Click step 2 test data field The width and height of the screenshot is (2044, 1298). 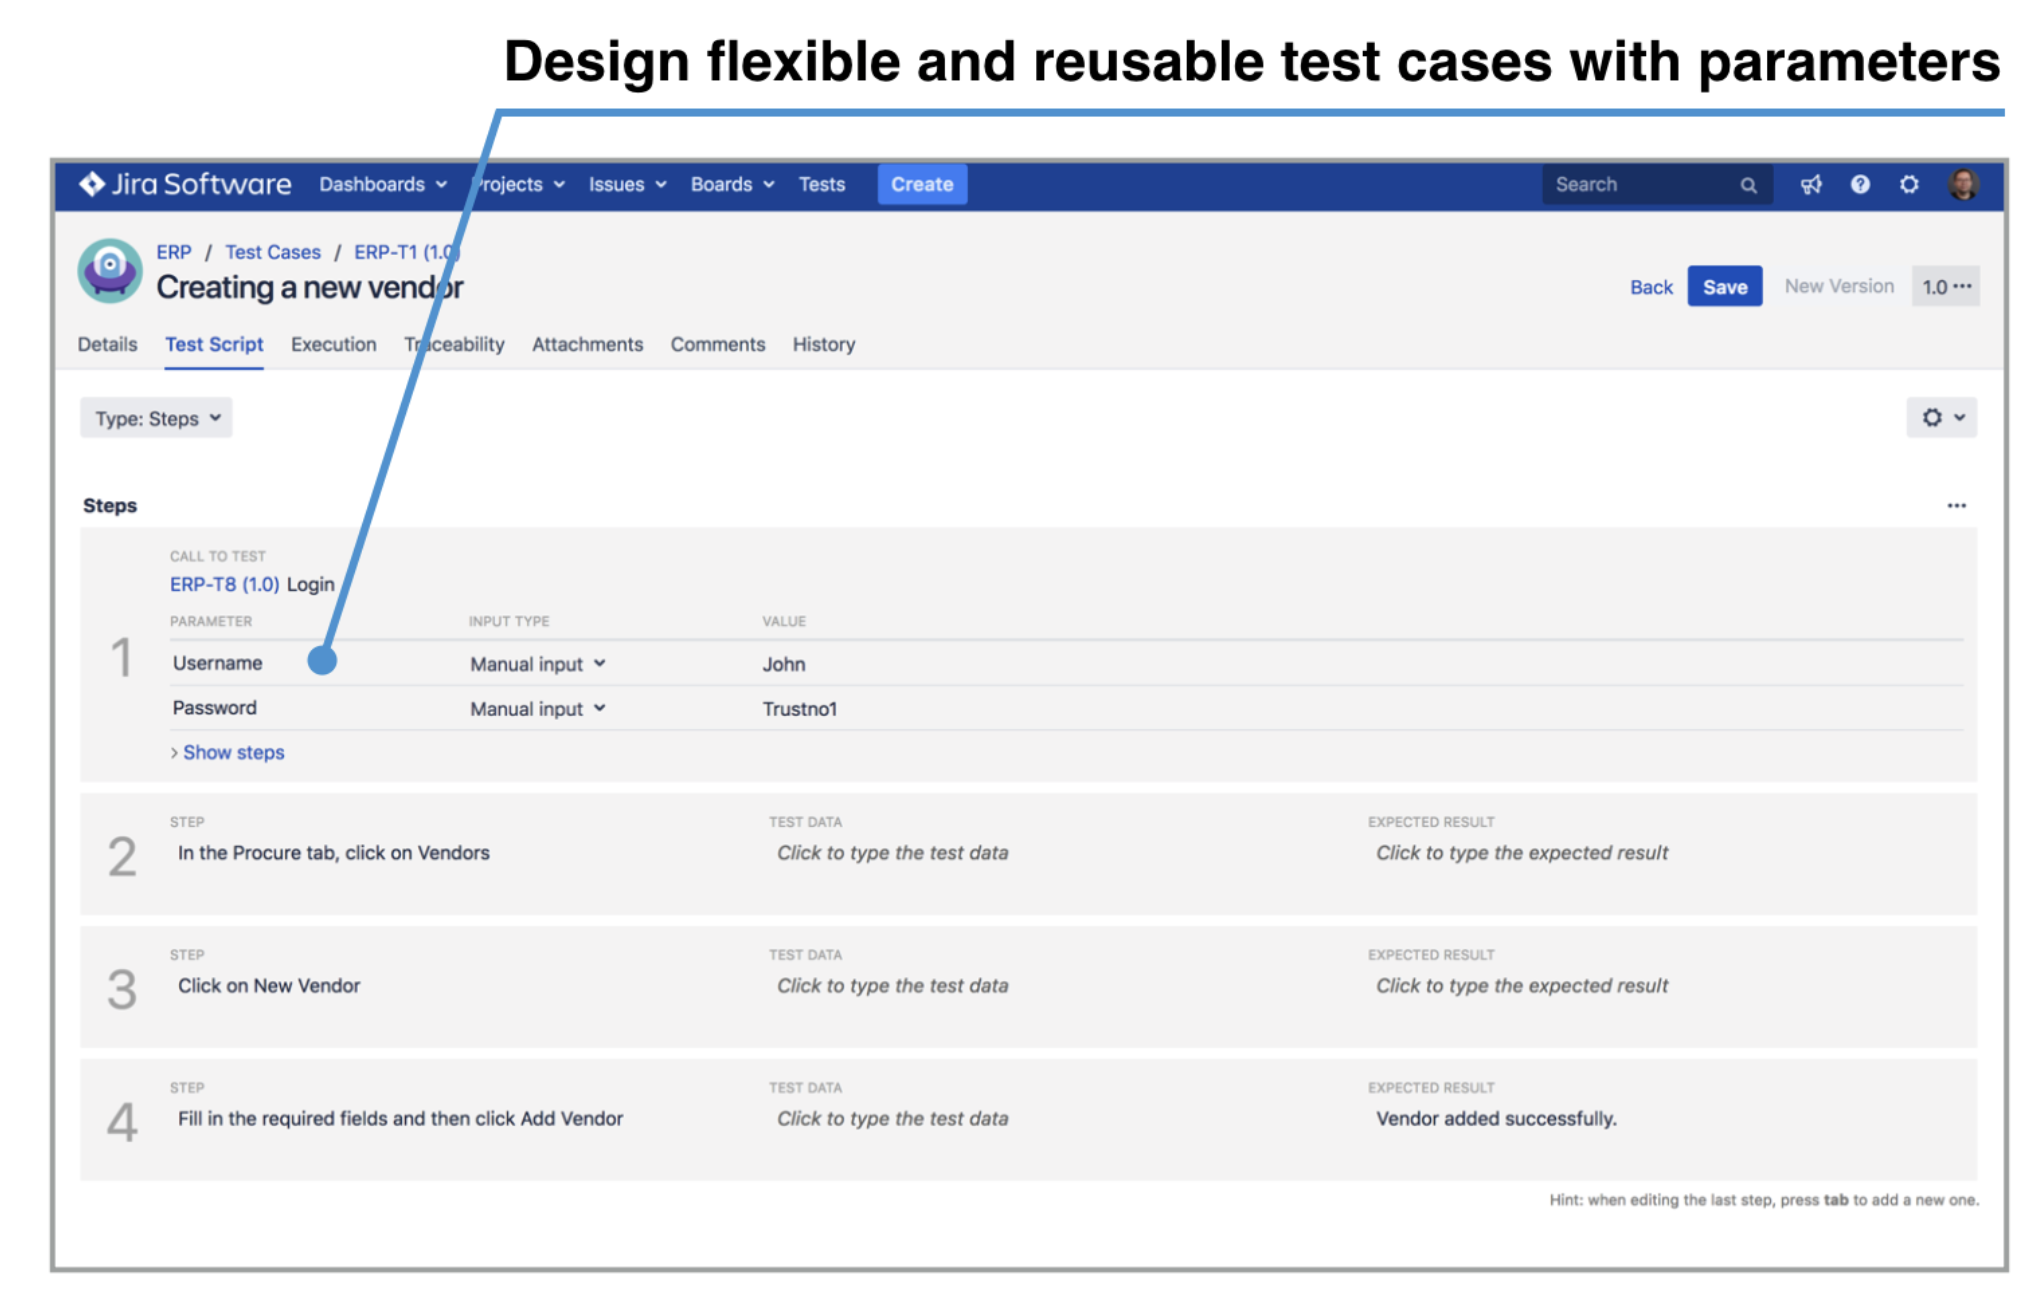pyautogui.click(x=892, y=853)
